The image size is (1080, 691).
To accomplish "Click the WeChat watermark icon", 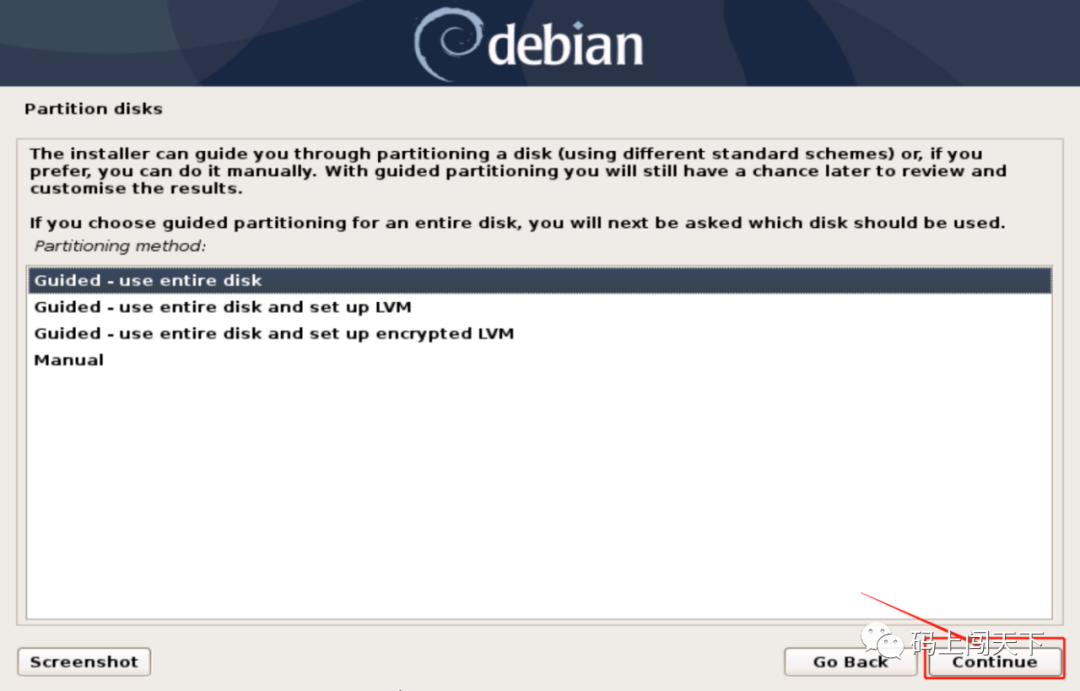I will [882, 640].
